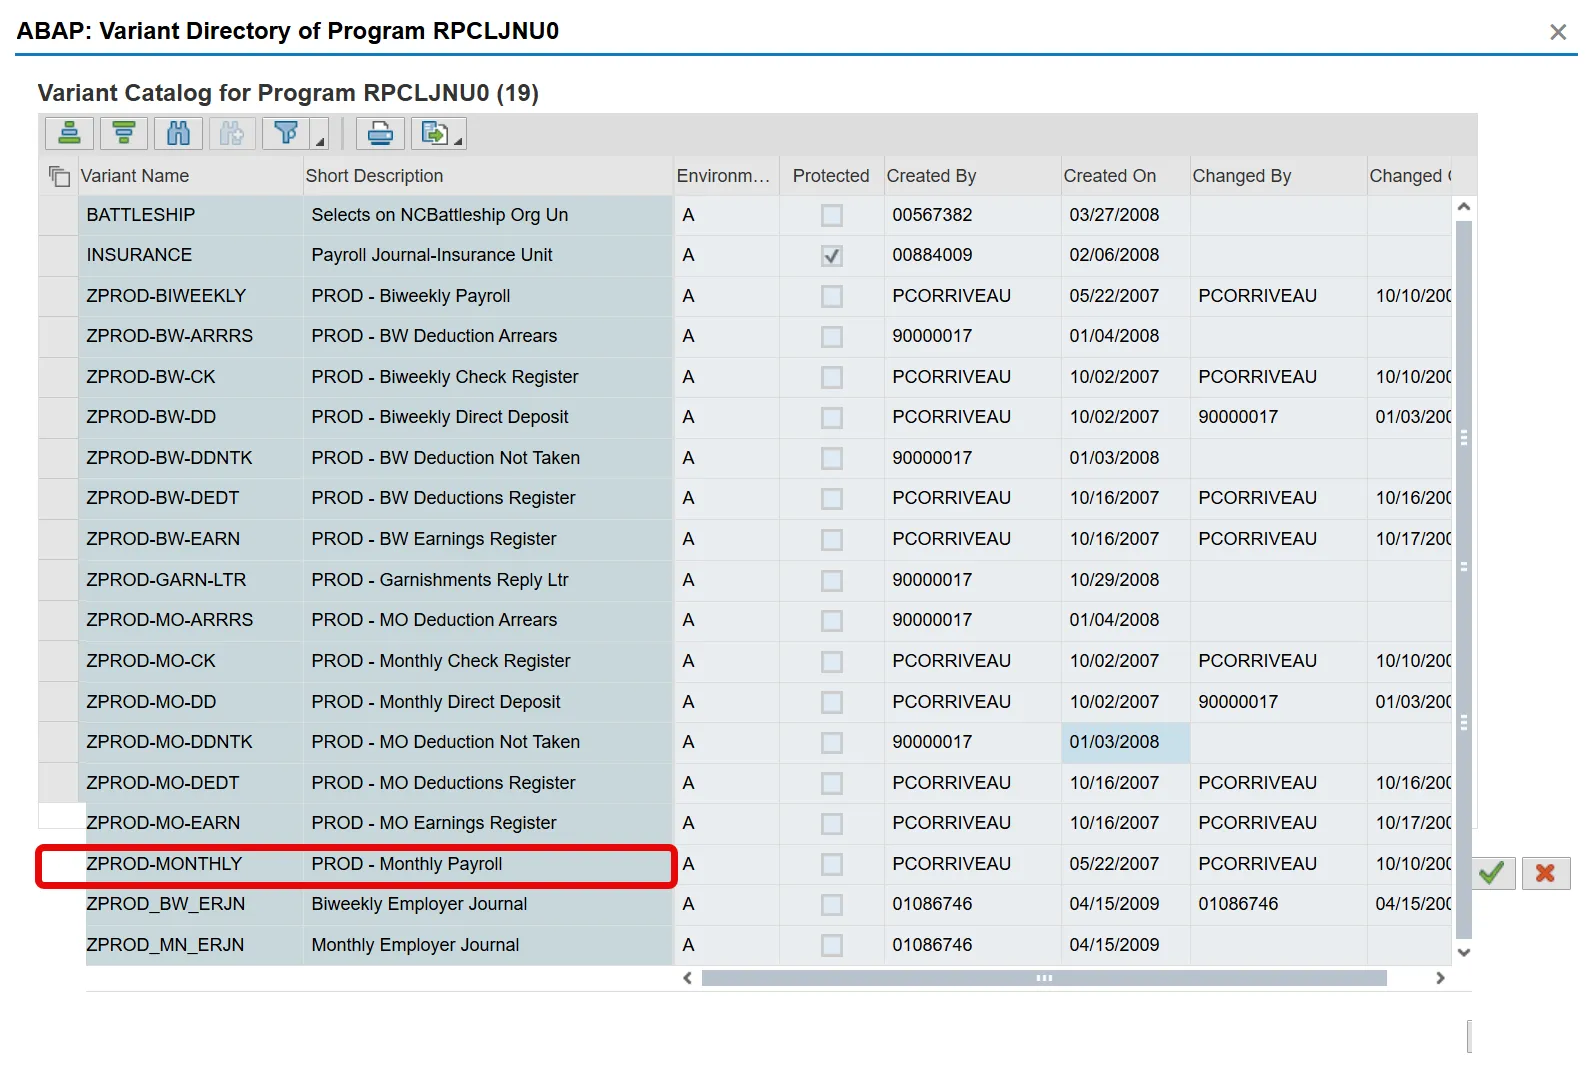This screenshot has width=1594, height=1072.
Task: Click the Export spreadsheet icon
Action: click(x=435, y=133)
